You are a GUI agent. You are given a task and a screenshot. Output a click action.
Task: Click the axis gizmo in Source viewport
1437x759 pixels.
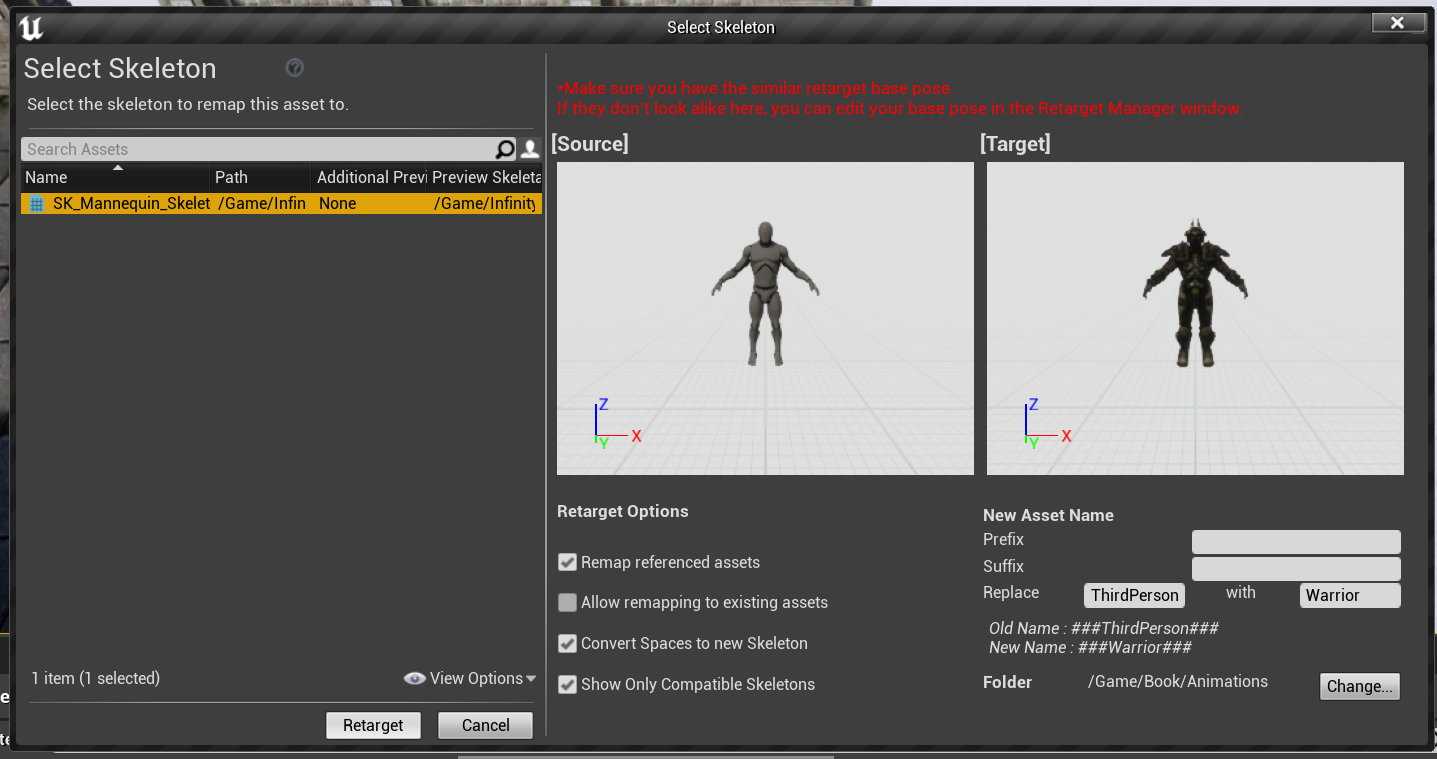617,423
